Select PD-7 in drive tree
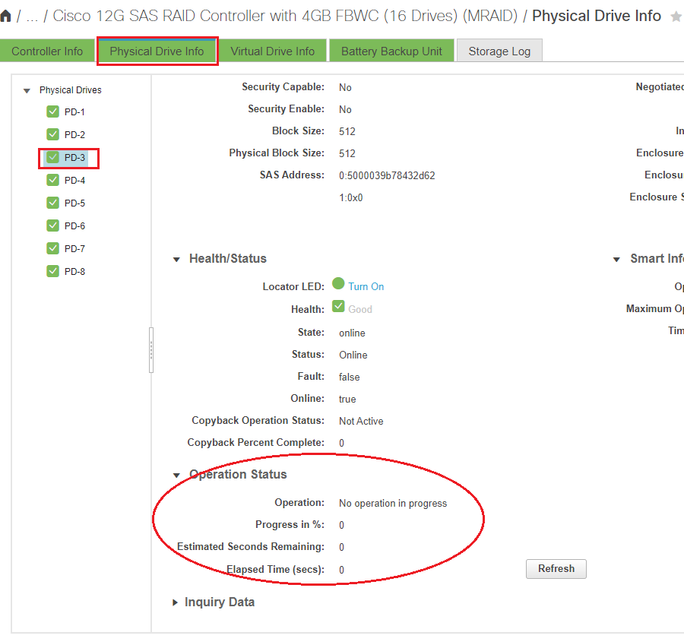Viewport: 684px width, 641px height. pyautogui.click(x=75, y=249)
